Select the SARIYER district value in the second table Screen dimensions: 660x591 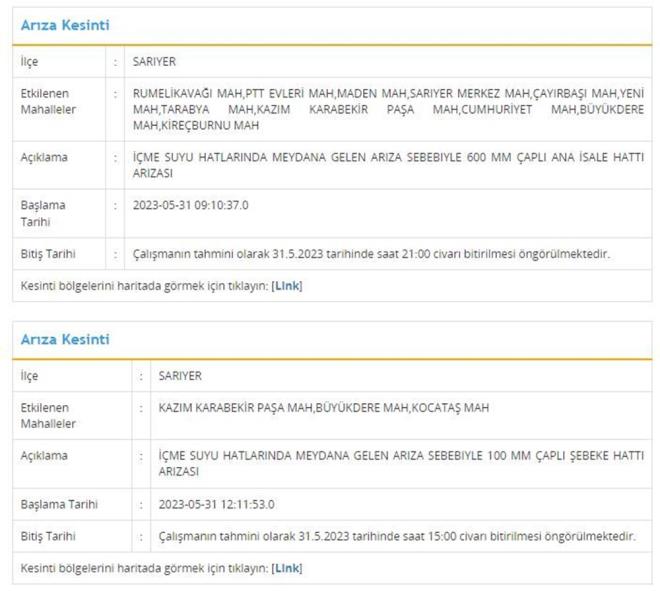tap(180, 376)
